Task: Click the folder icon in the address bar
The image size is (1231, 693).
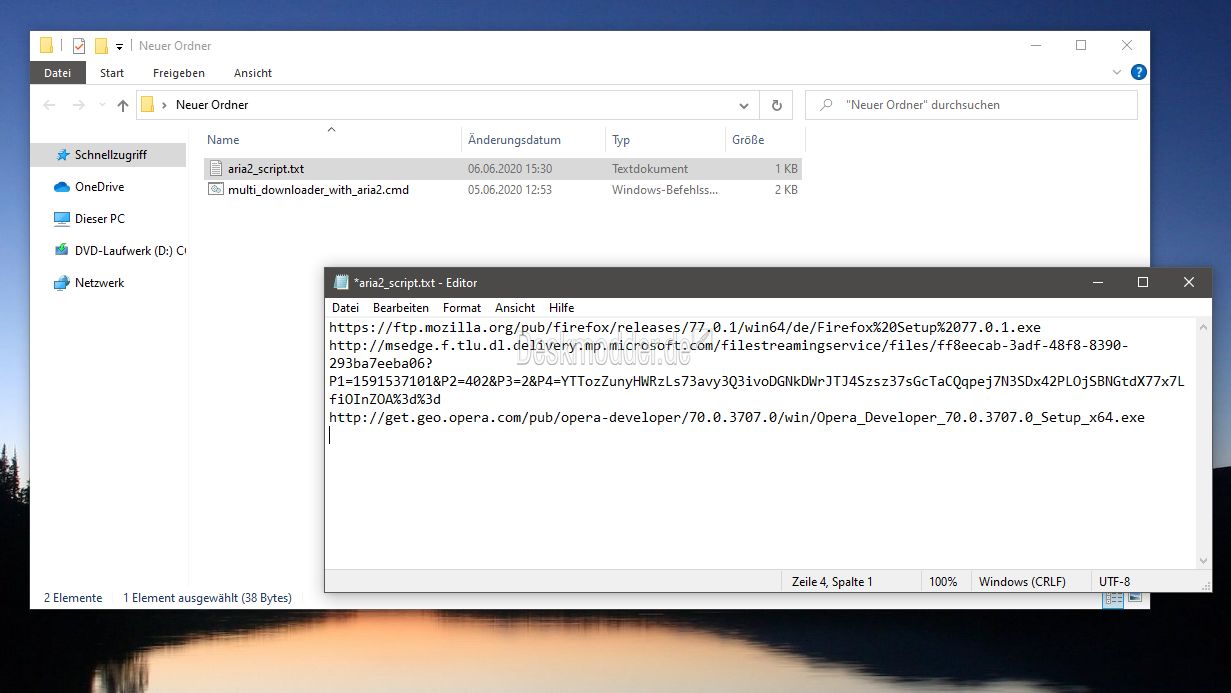Action: pos(147,104)
